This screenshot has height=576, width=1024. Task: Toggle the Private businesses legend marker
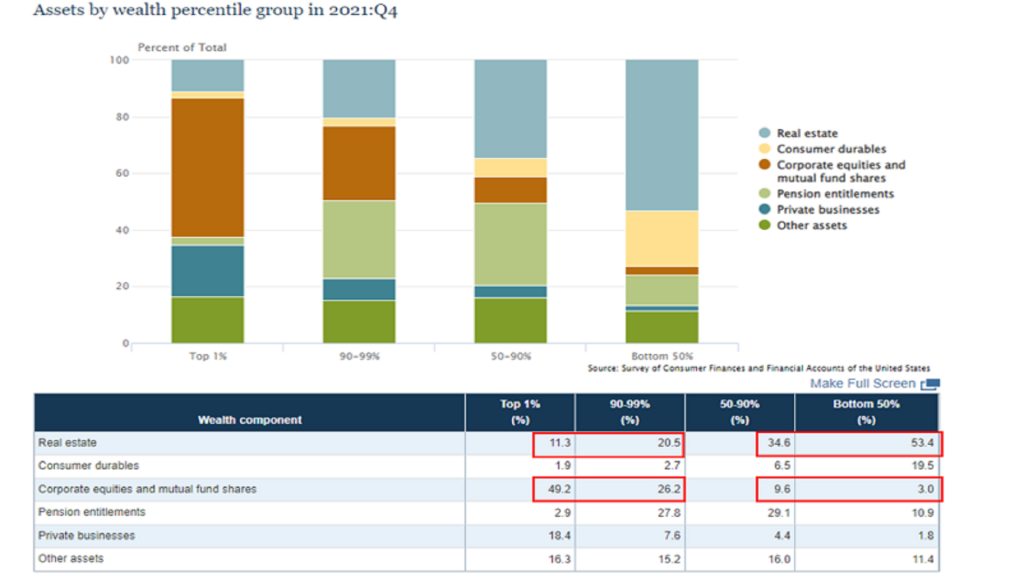pyautogui.click(x=765, y=210)
